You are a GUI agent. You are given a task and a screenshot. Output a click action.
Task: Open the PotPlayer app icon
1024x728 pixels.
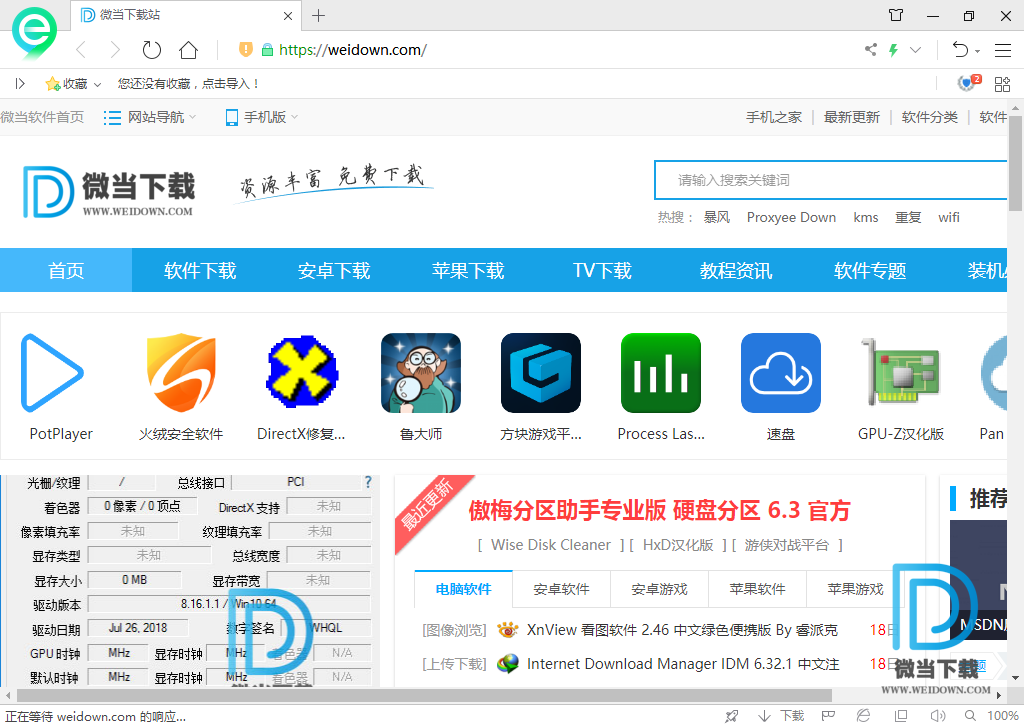pos(53,373)
